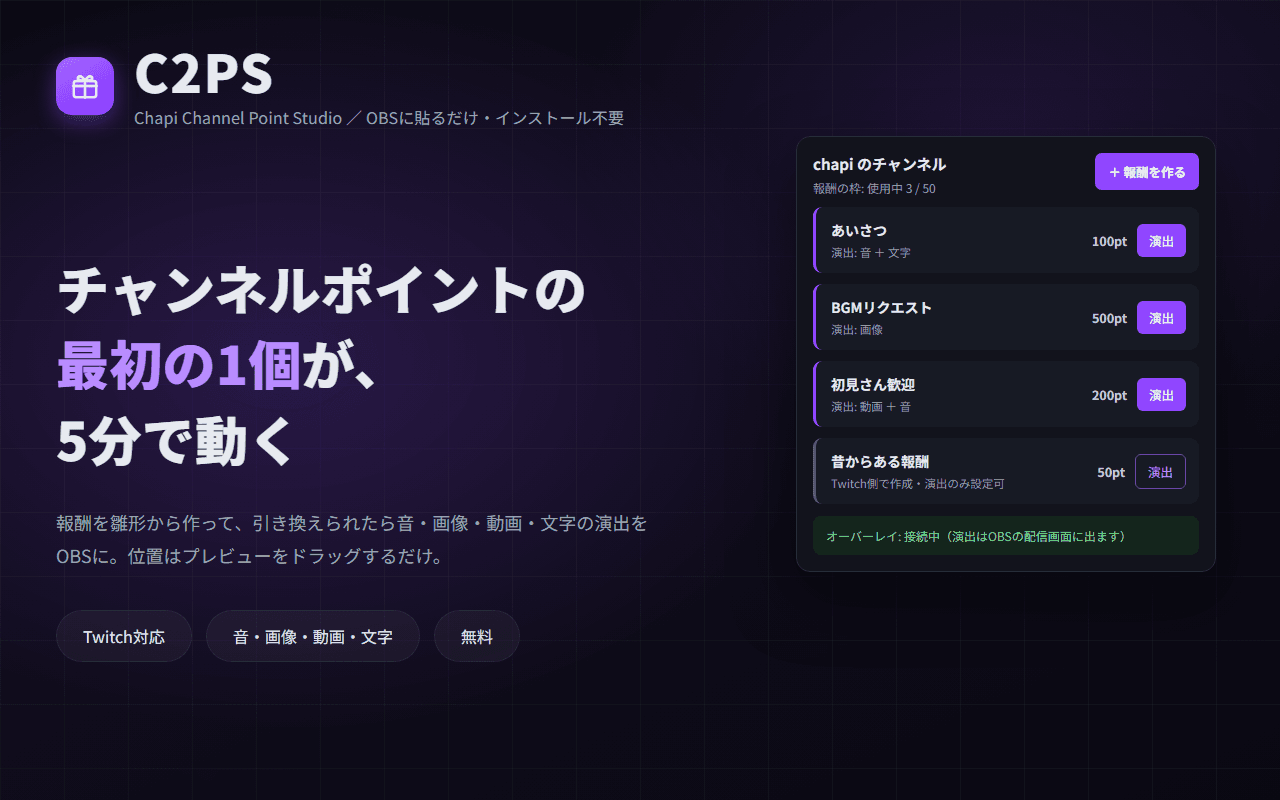This screenshot has width=1280, height=800.
Task: Click the Chapi Channel Point Studio tagline
Action: [x=379, y=118]
